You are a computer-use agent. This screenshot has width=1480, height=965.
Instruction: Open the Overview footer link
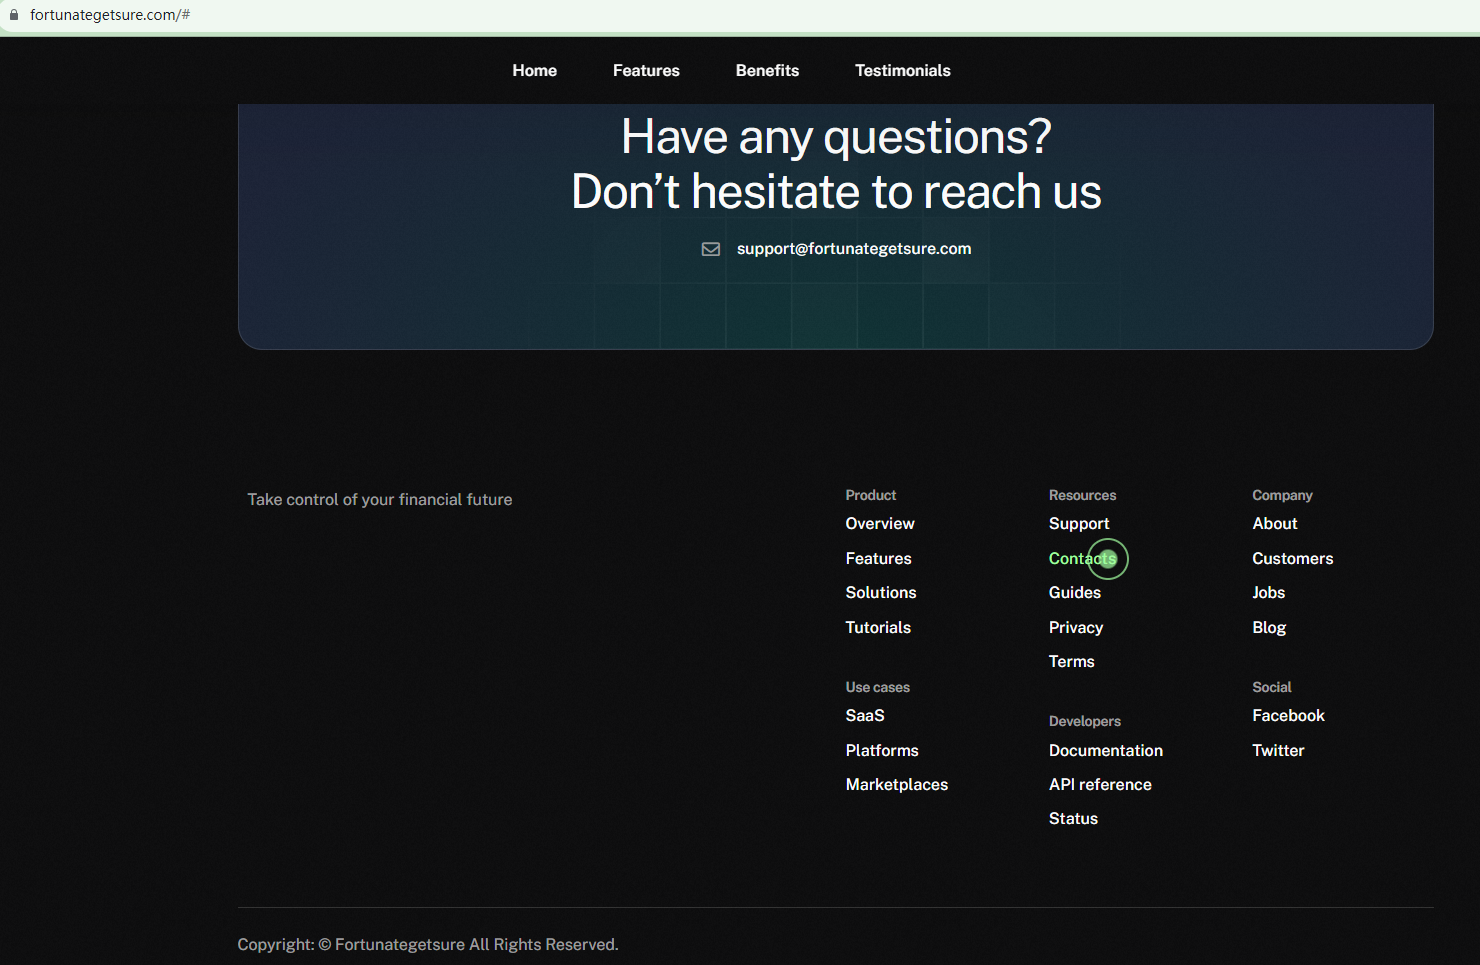pyautogui.click(x=879, y=524)
